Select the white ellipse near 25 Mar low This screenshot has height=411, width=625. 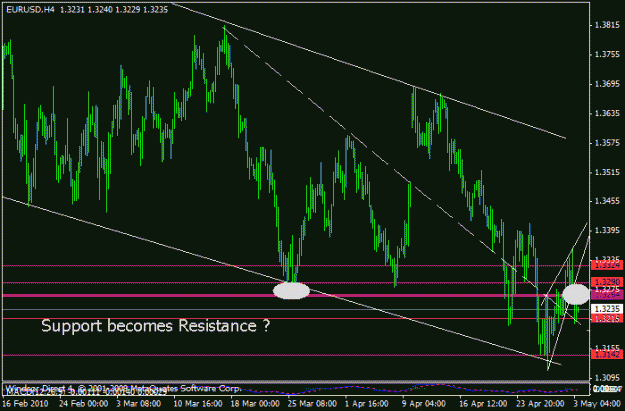pos(291,291)
